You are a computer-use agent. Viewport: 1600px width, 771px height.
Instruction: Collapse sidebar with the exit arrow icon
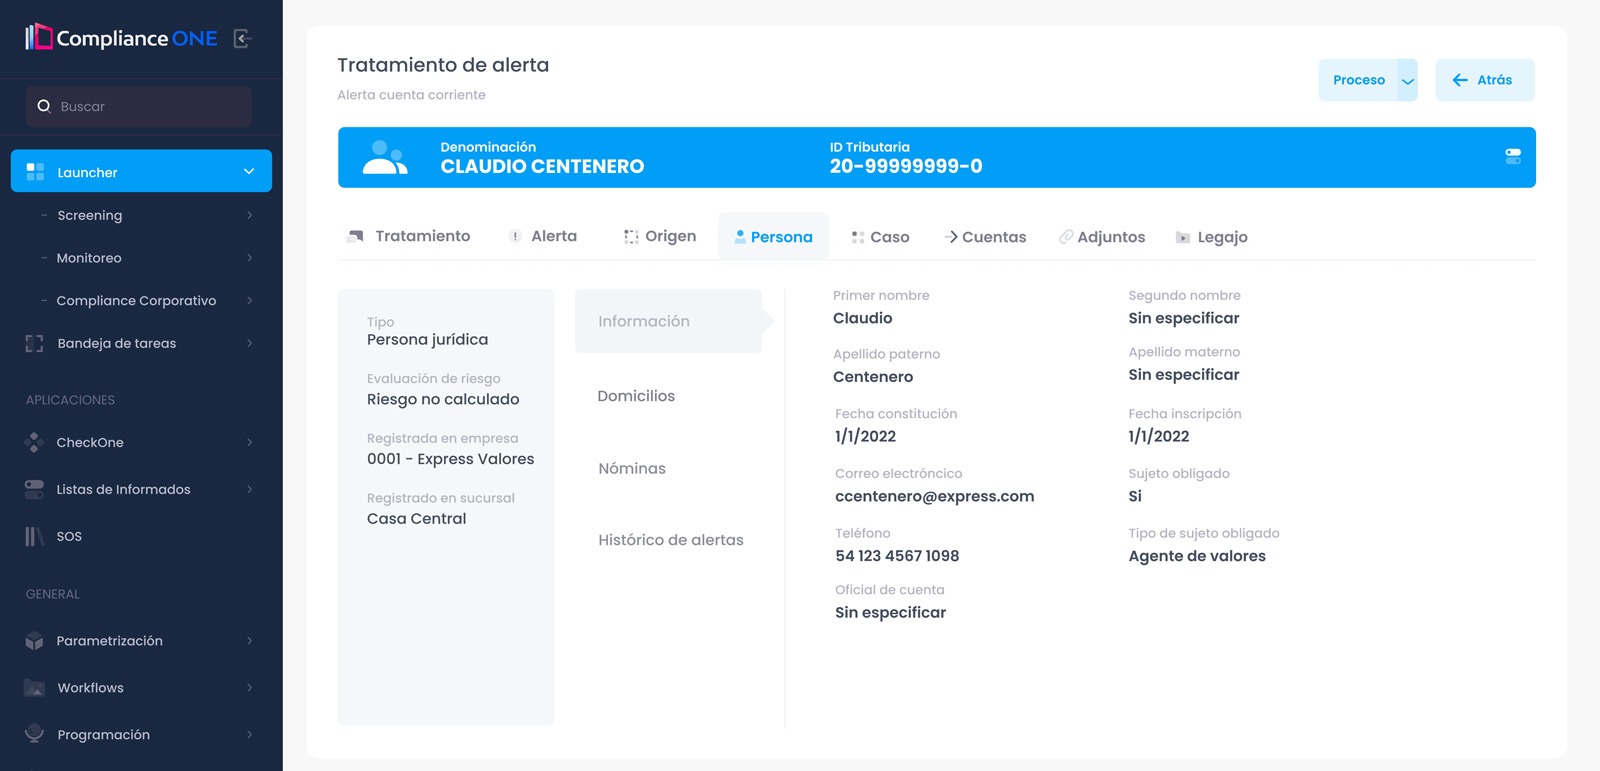pyautogui.click(x=242, y=38)
